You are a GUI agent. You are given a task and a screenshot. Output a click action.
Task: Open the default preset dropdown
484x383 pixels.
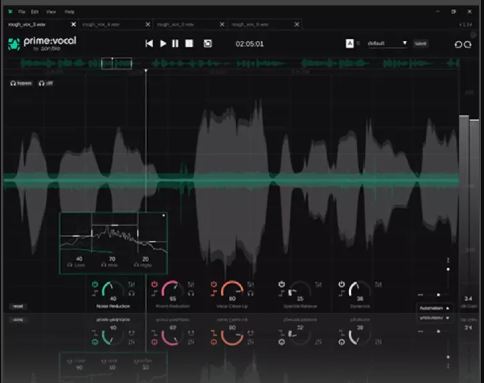(387, 43)
